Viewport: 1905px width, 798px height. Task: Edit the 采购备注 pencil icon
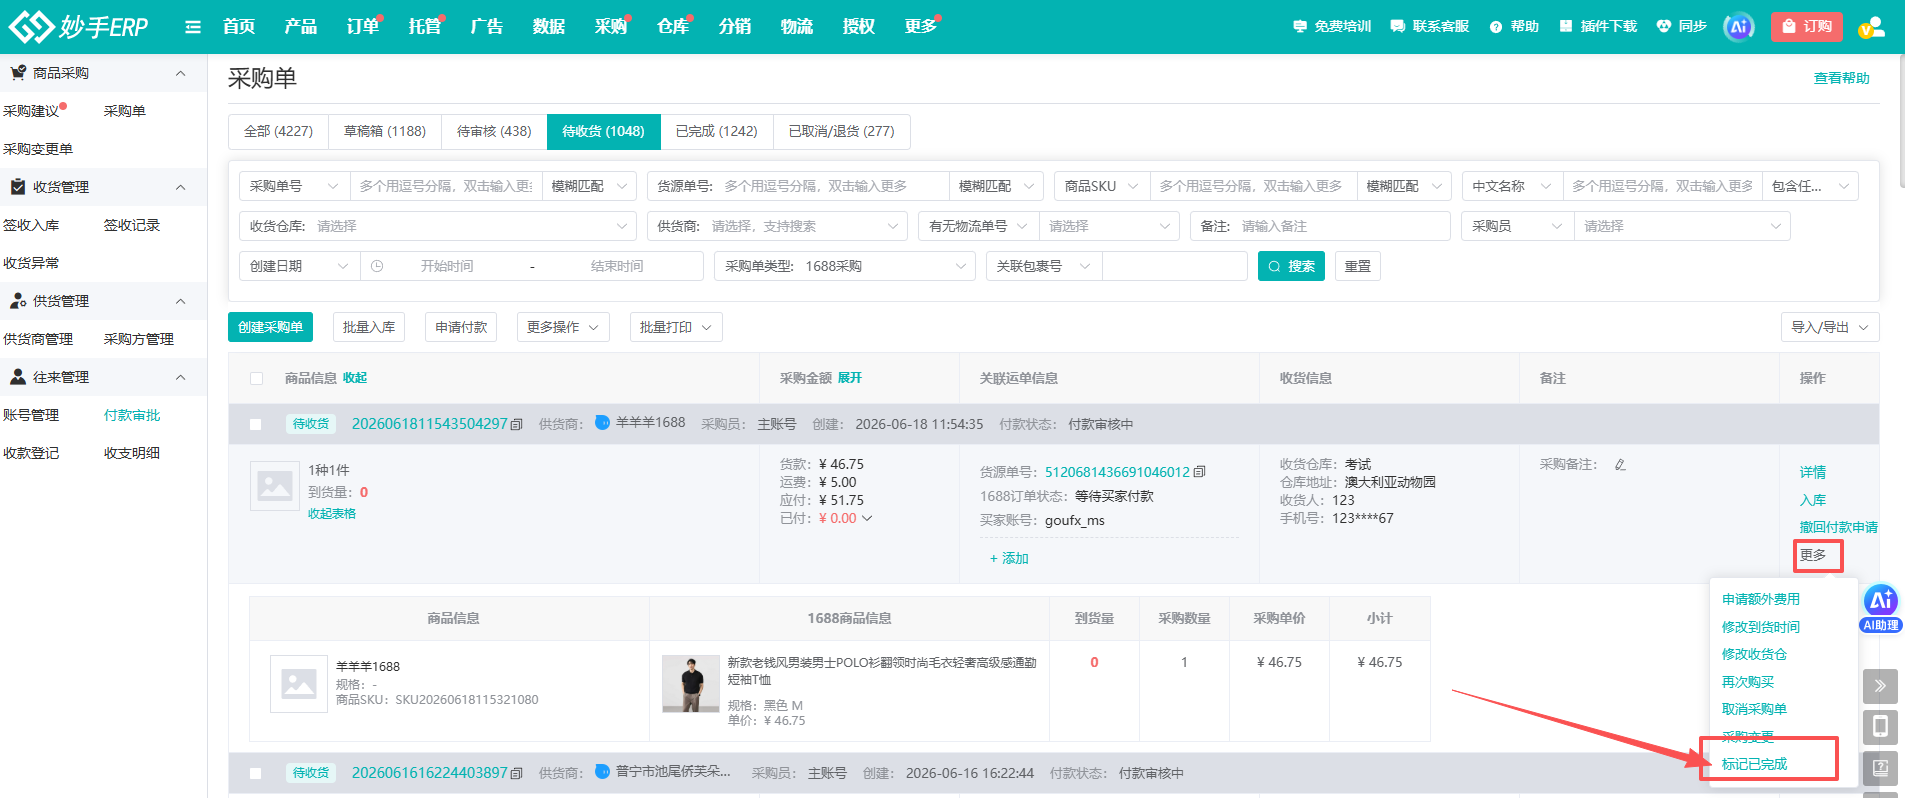(x=1620, y=465)
